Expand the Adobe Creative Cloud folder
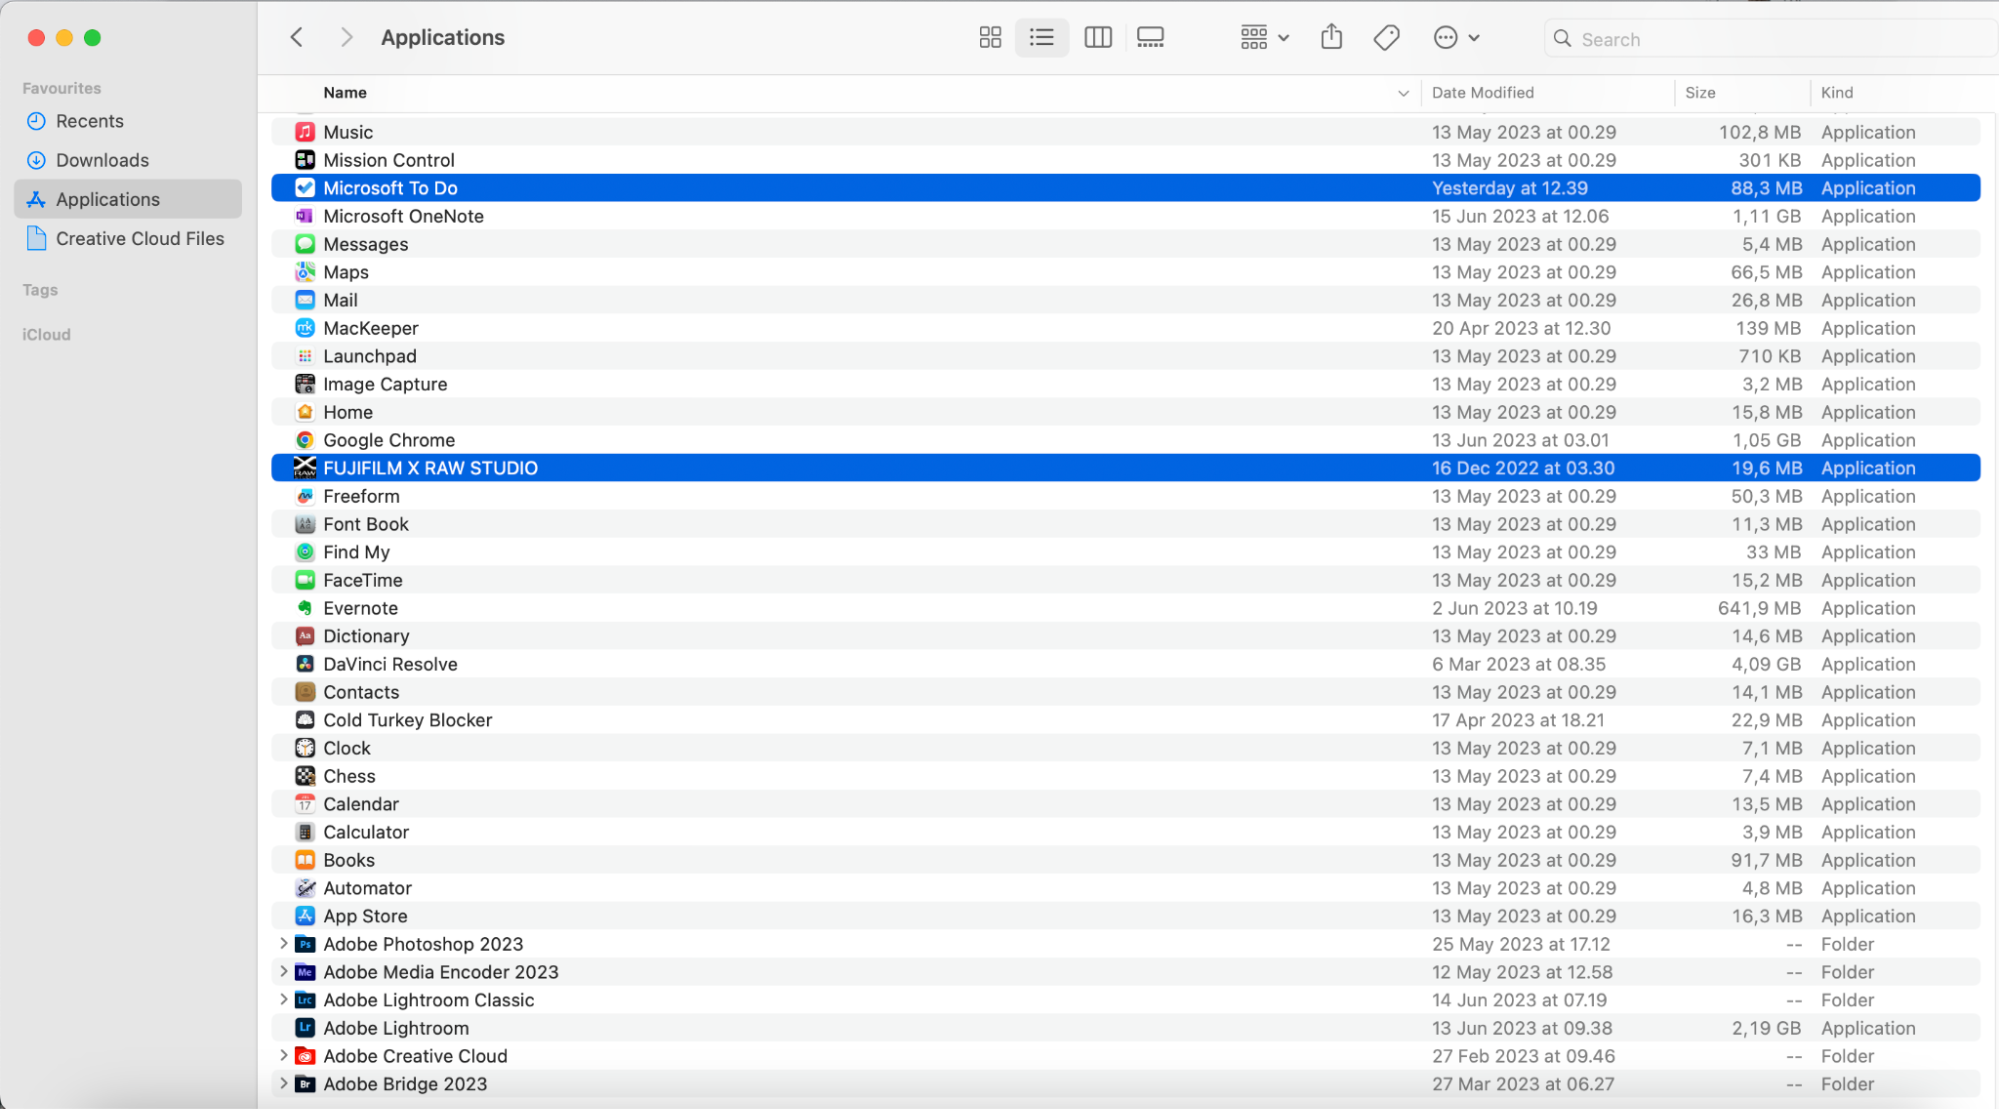Viewport: 1999px width, 1109px height. [283, 1056]
